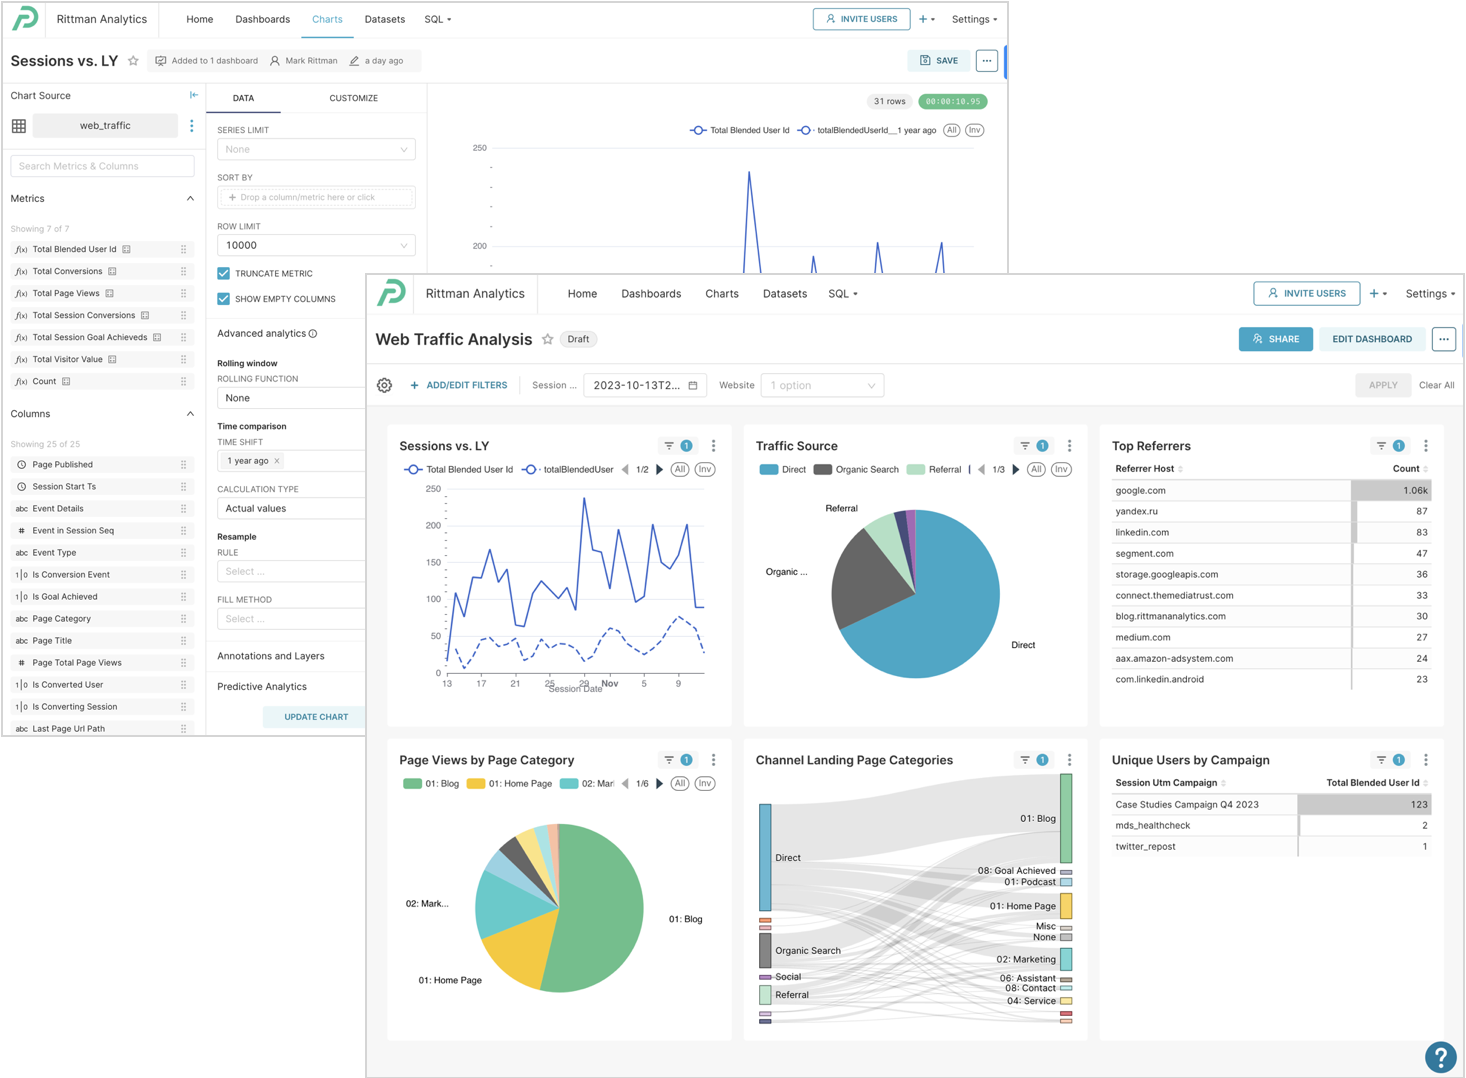The image size is (1466, 1078).
Task: Open Sessions vs. LY chart options menu
Action: click(x=713, y=446)
